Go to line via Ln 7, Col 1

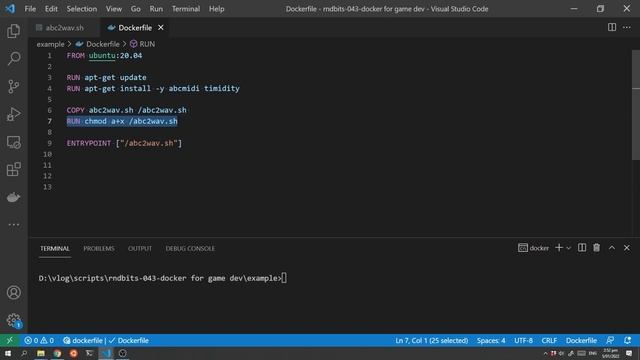[x=431, y=340]
